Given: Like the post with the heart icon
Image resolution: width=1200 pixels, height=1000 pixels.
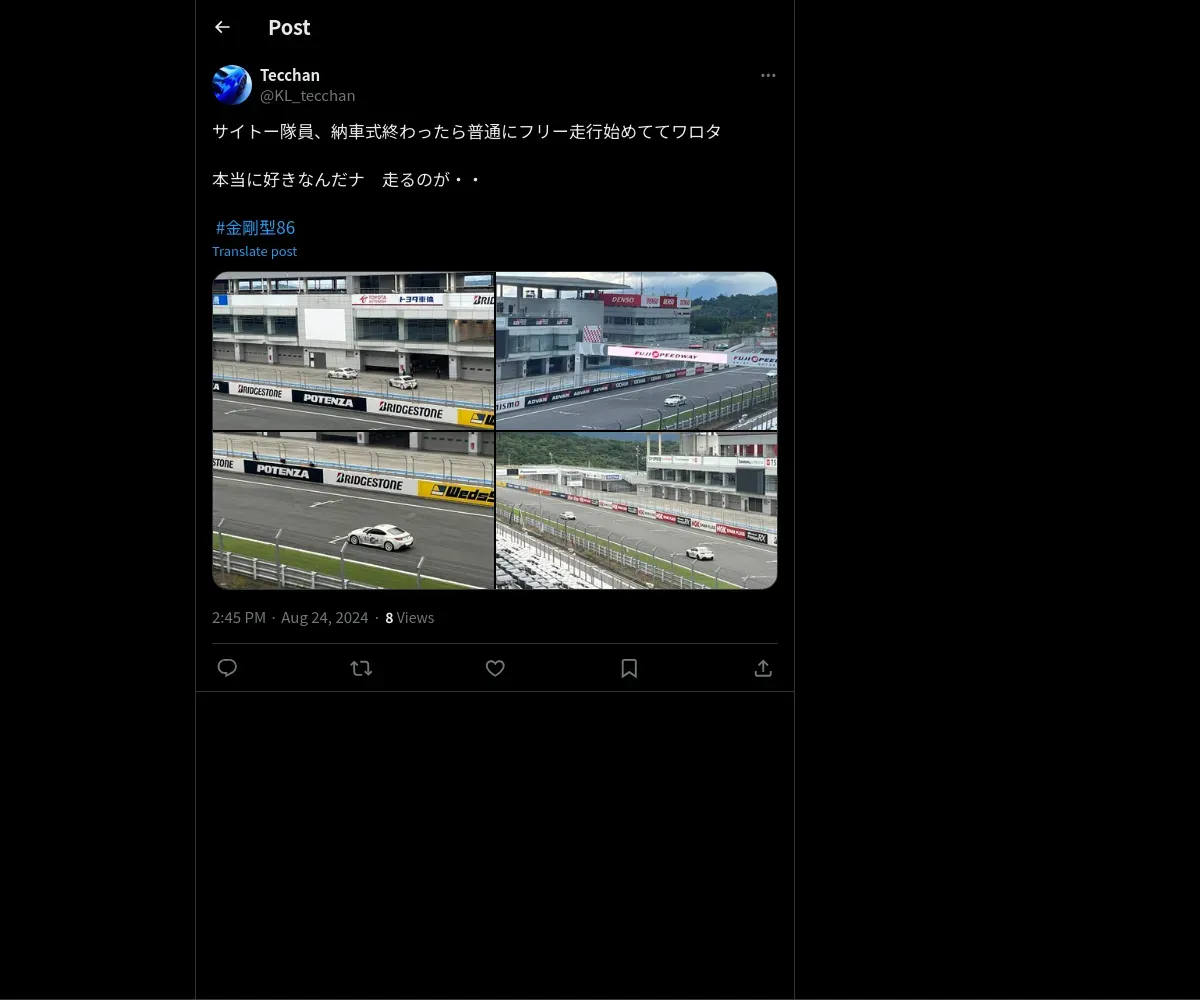Looking at the screenshot, I should 495,668.
